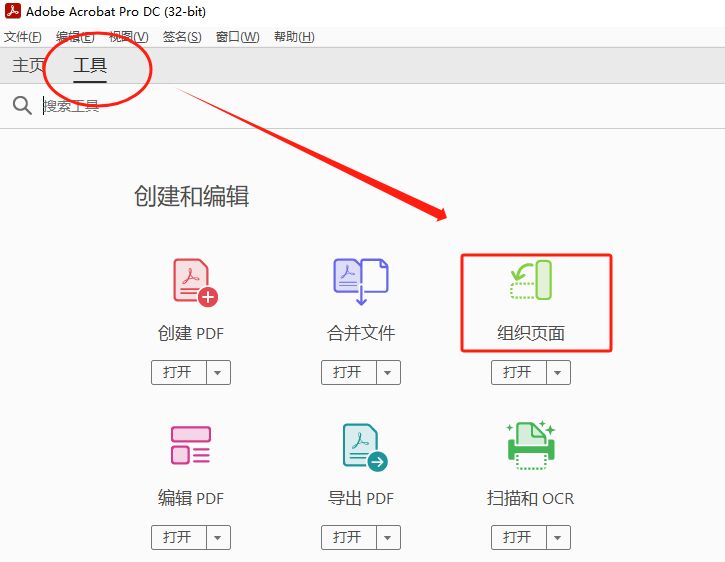Click the 编辑 PDF label
Screen dimensions: 725x562
click(x=191, y=498)
